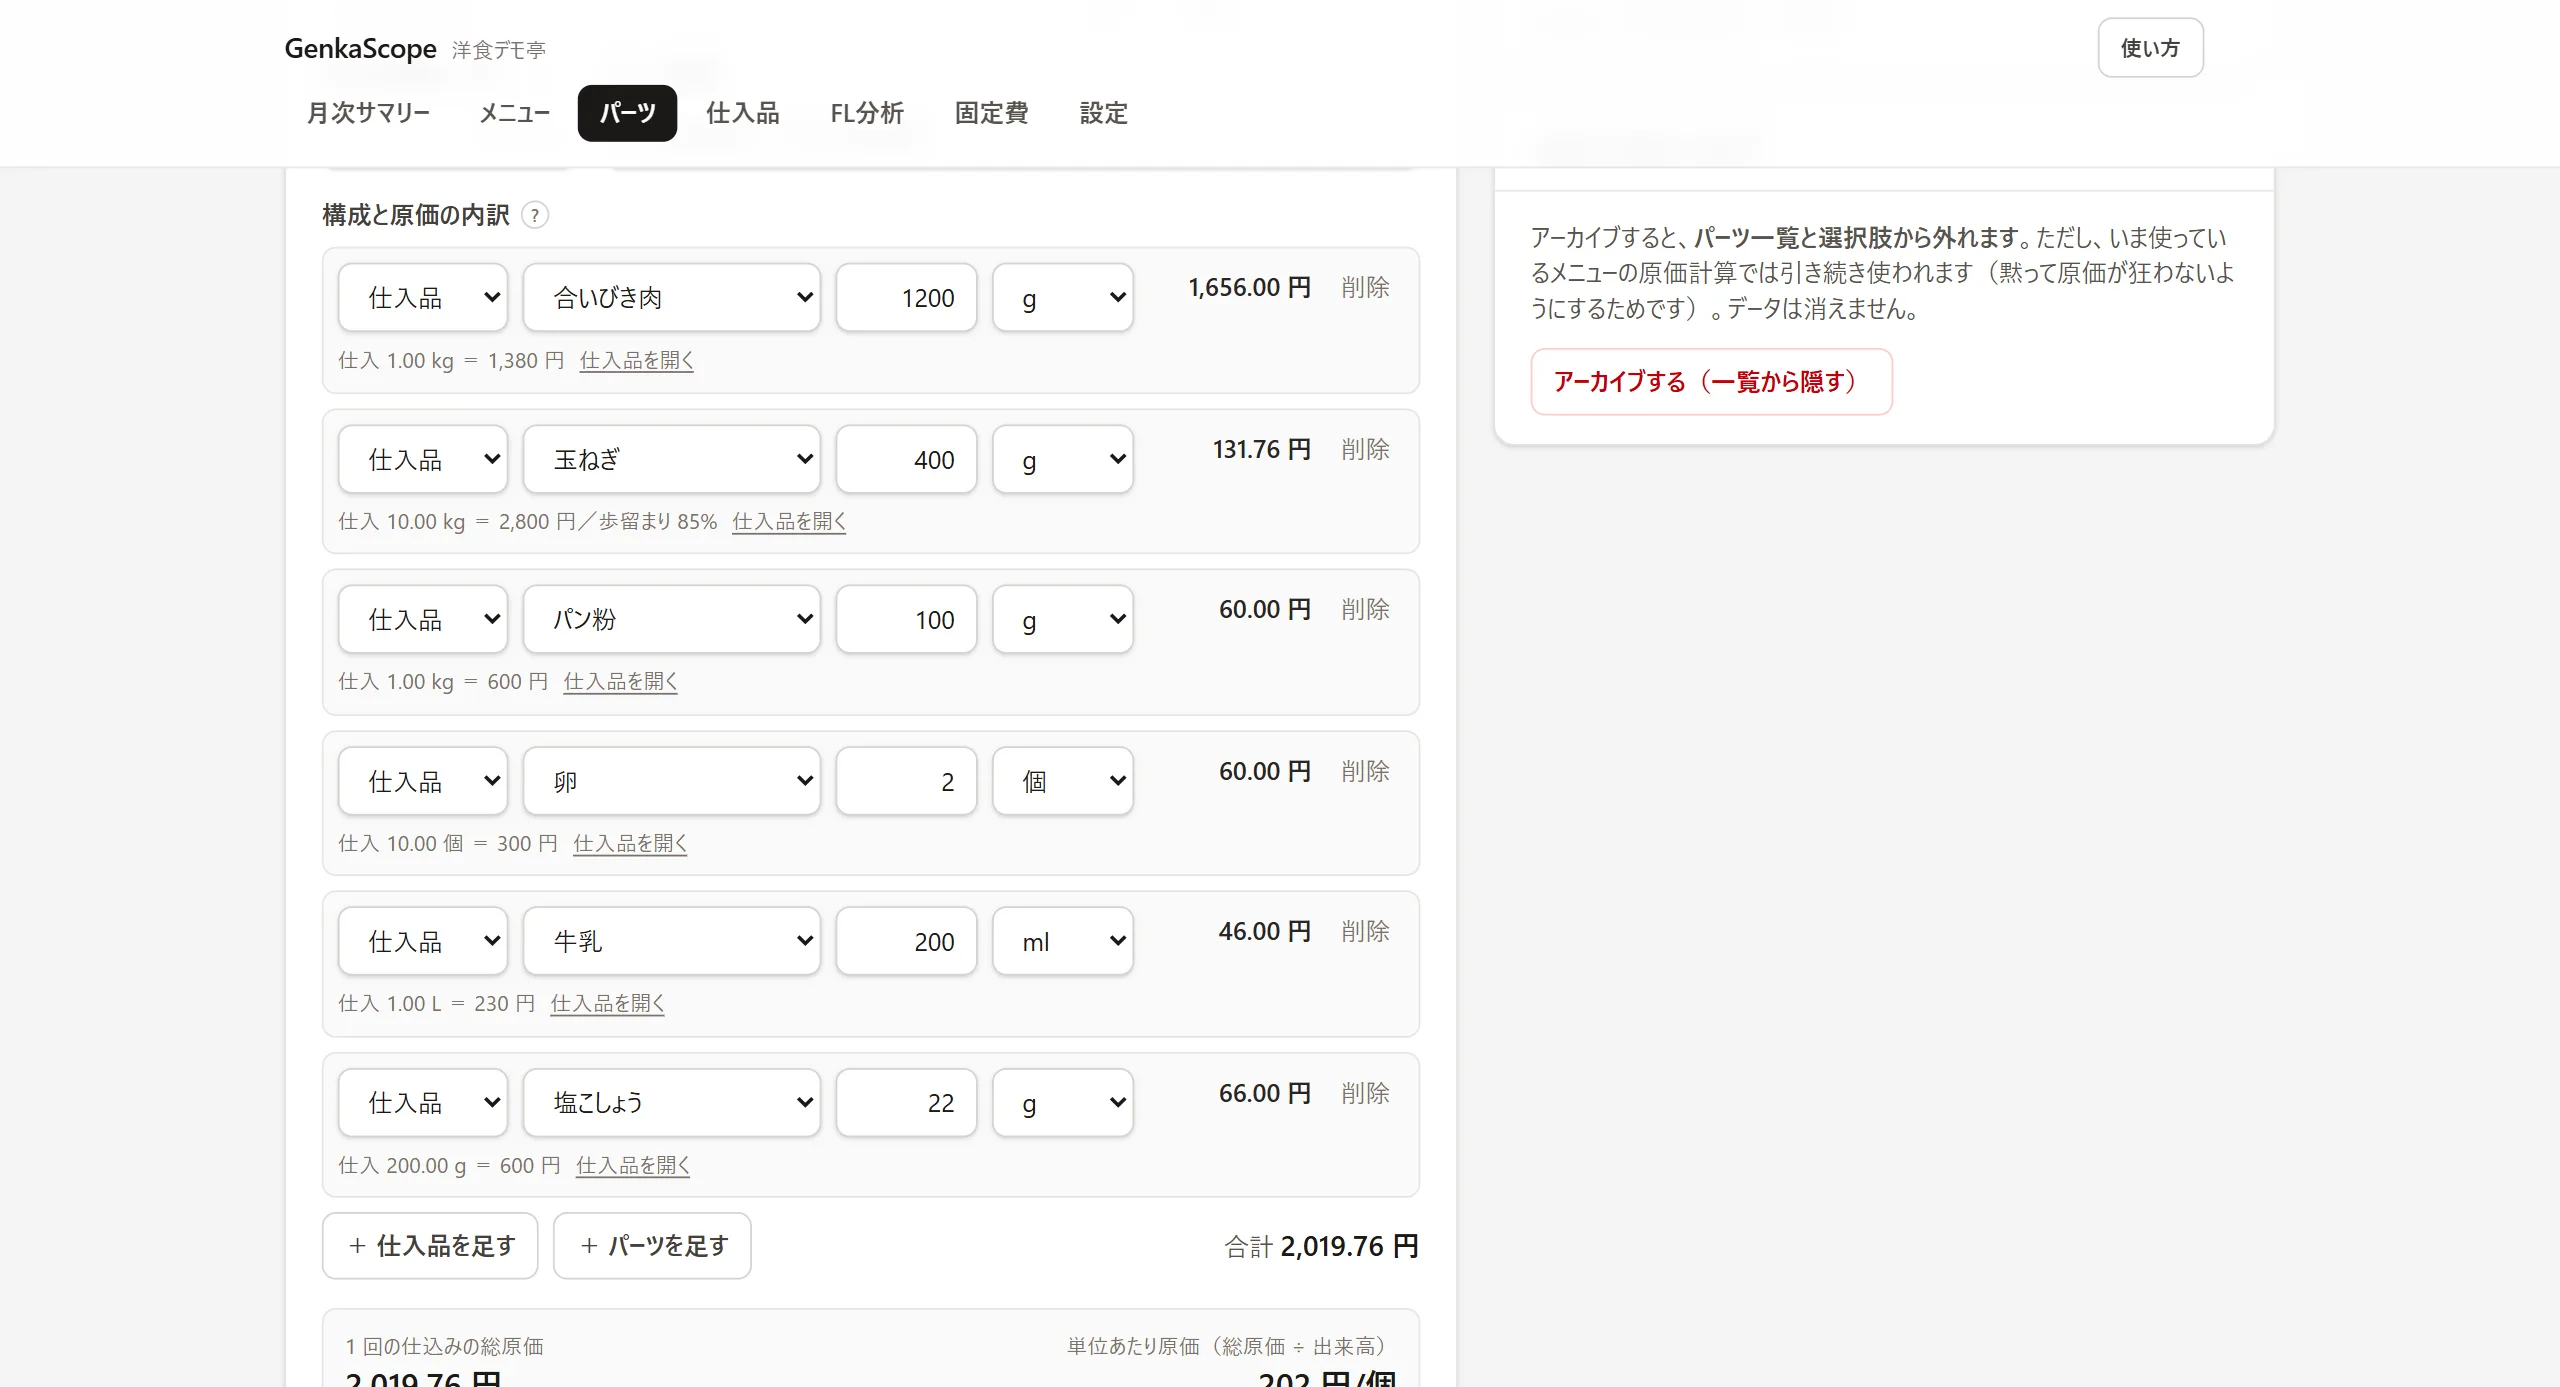The height and width of the screenshot is (1387, 2560).
Task: Click アーカイブする（一覧から隠す） button
Action: point(1711,382)
